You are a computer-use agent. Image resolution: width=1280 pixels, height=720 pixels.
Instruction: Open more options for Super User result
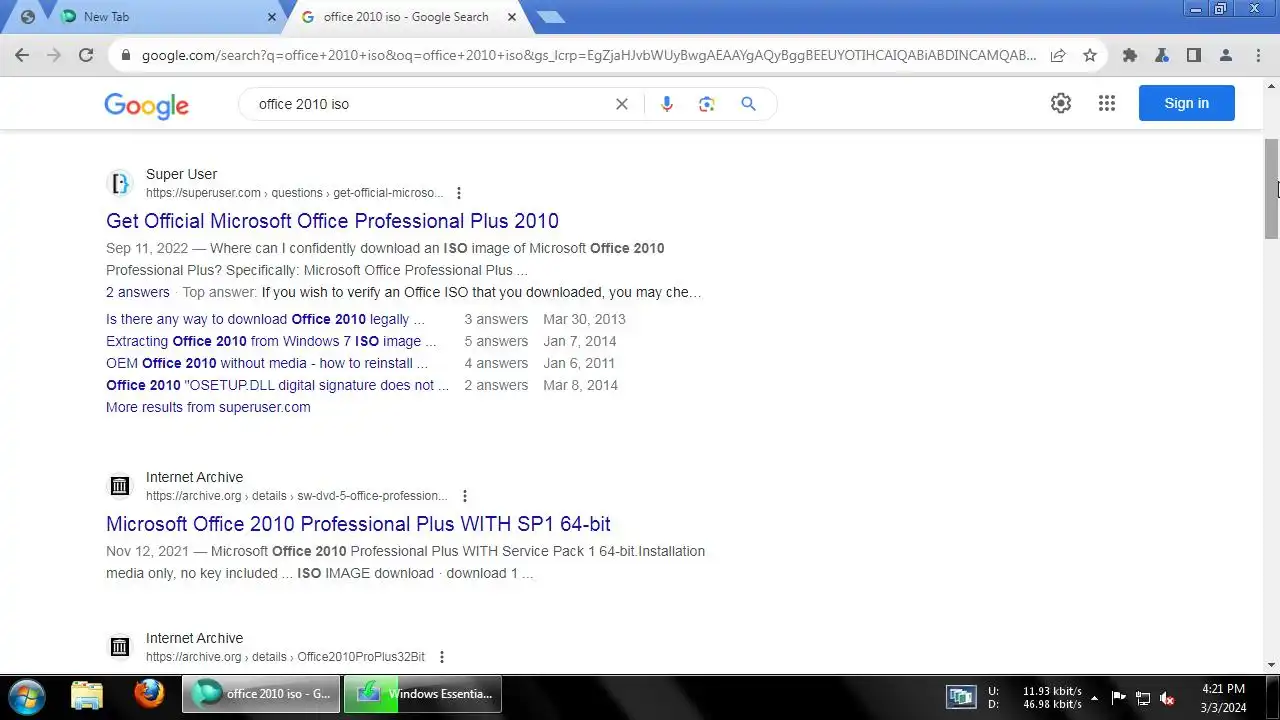pos(459,193)
